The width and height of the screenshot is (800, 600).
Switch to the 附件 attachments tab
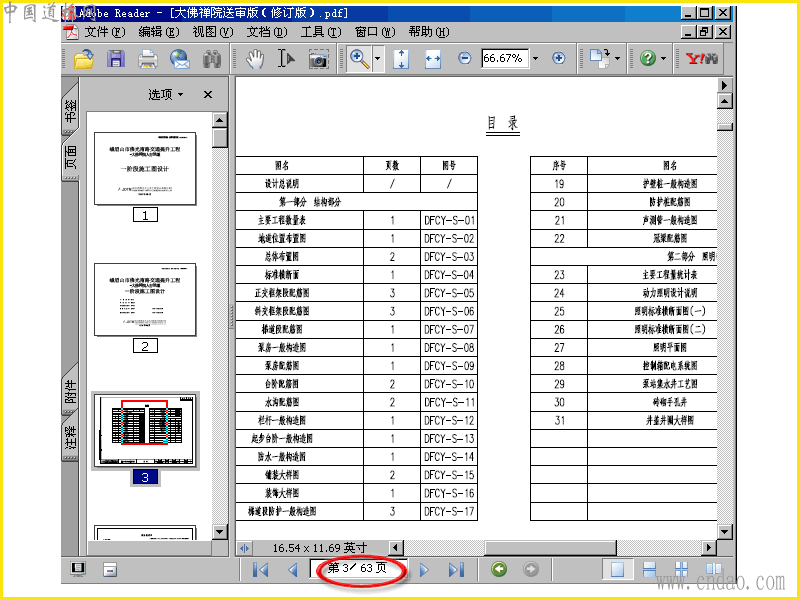[x=70, y=390]
